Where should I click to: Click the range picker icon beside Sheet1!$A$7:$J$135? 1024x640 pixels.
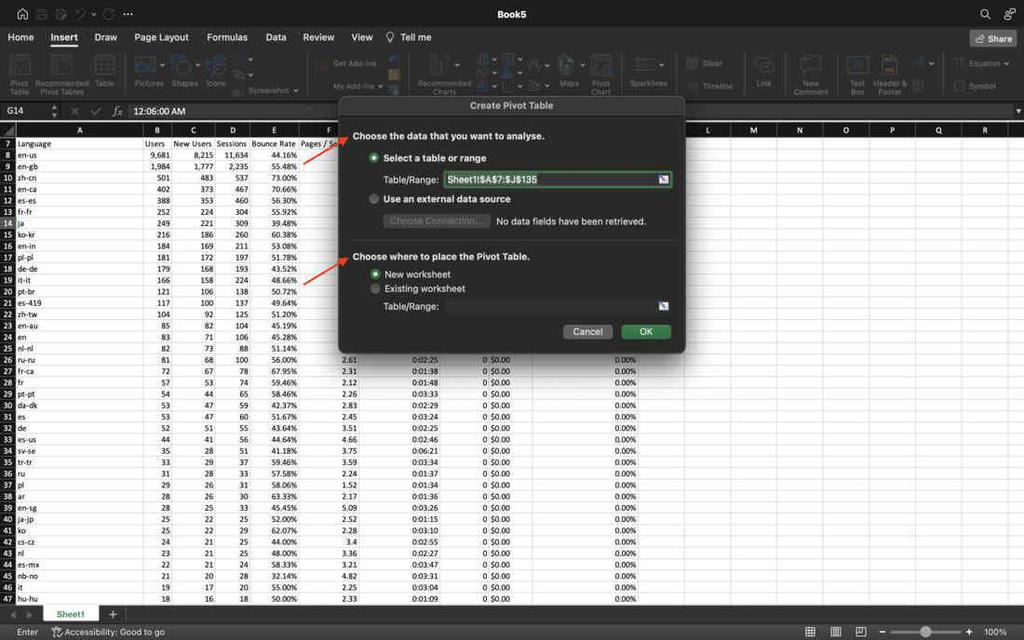click(662, 179)
